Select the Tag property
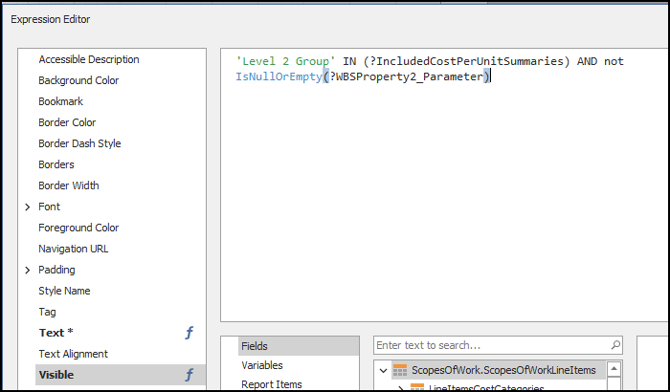 click(47, 312)
